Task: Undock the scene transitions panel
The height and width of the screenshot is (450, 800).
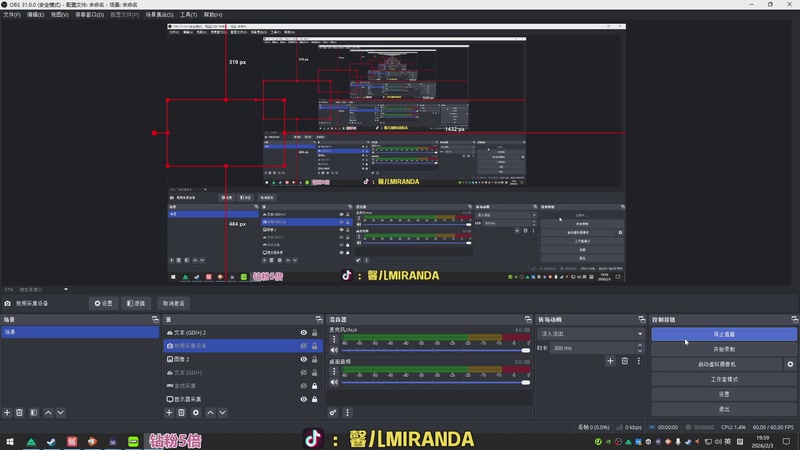Action: click(x=641, y=319)
